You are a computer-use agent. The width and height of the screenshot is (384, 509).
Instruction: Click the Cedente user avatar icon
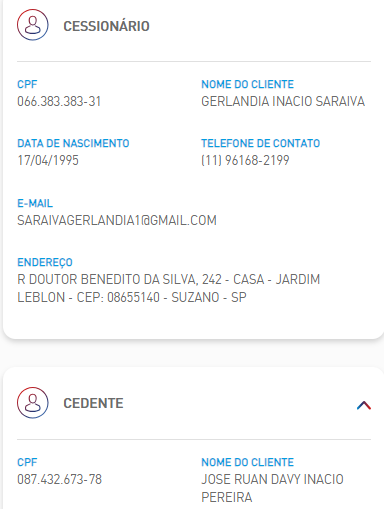33,403
